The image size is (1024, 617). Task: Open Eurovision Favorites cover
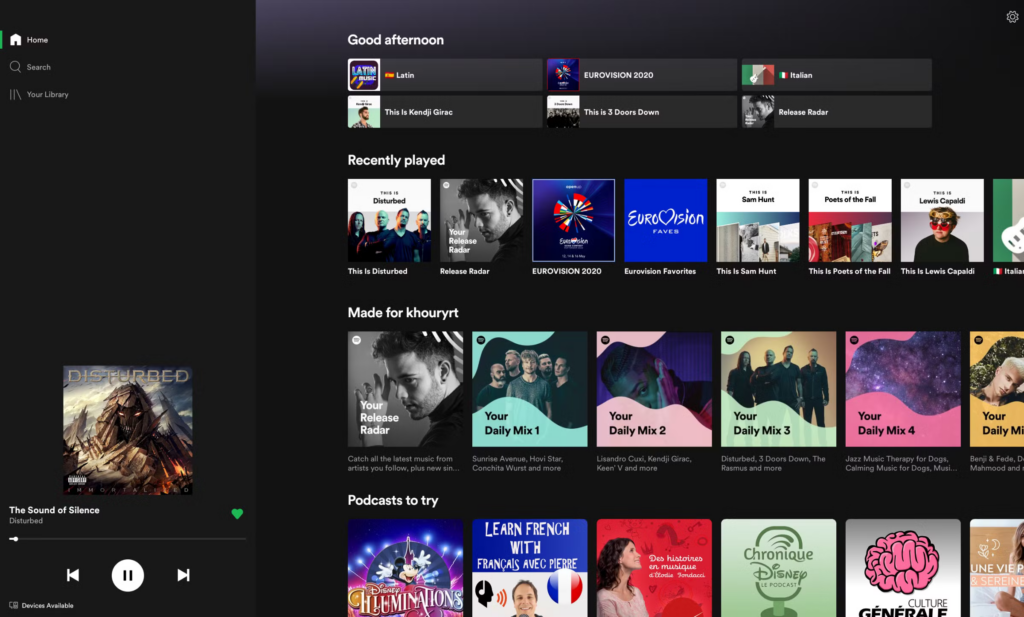665,220
